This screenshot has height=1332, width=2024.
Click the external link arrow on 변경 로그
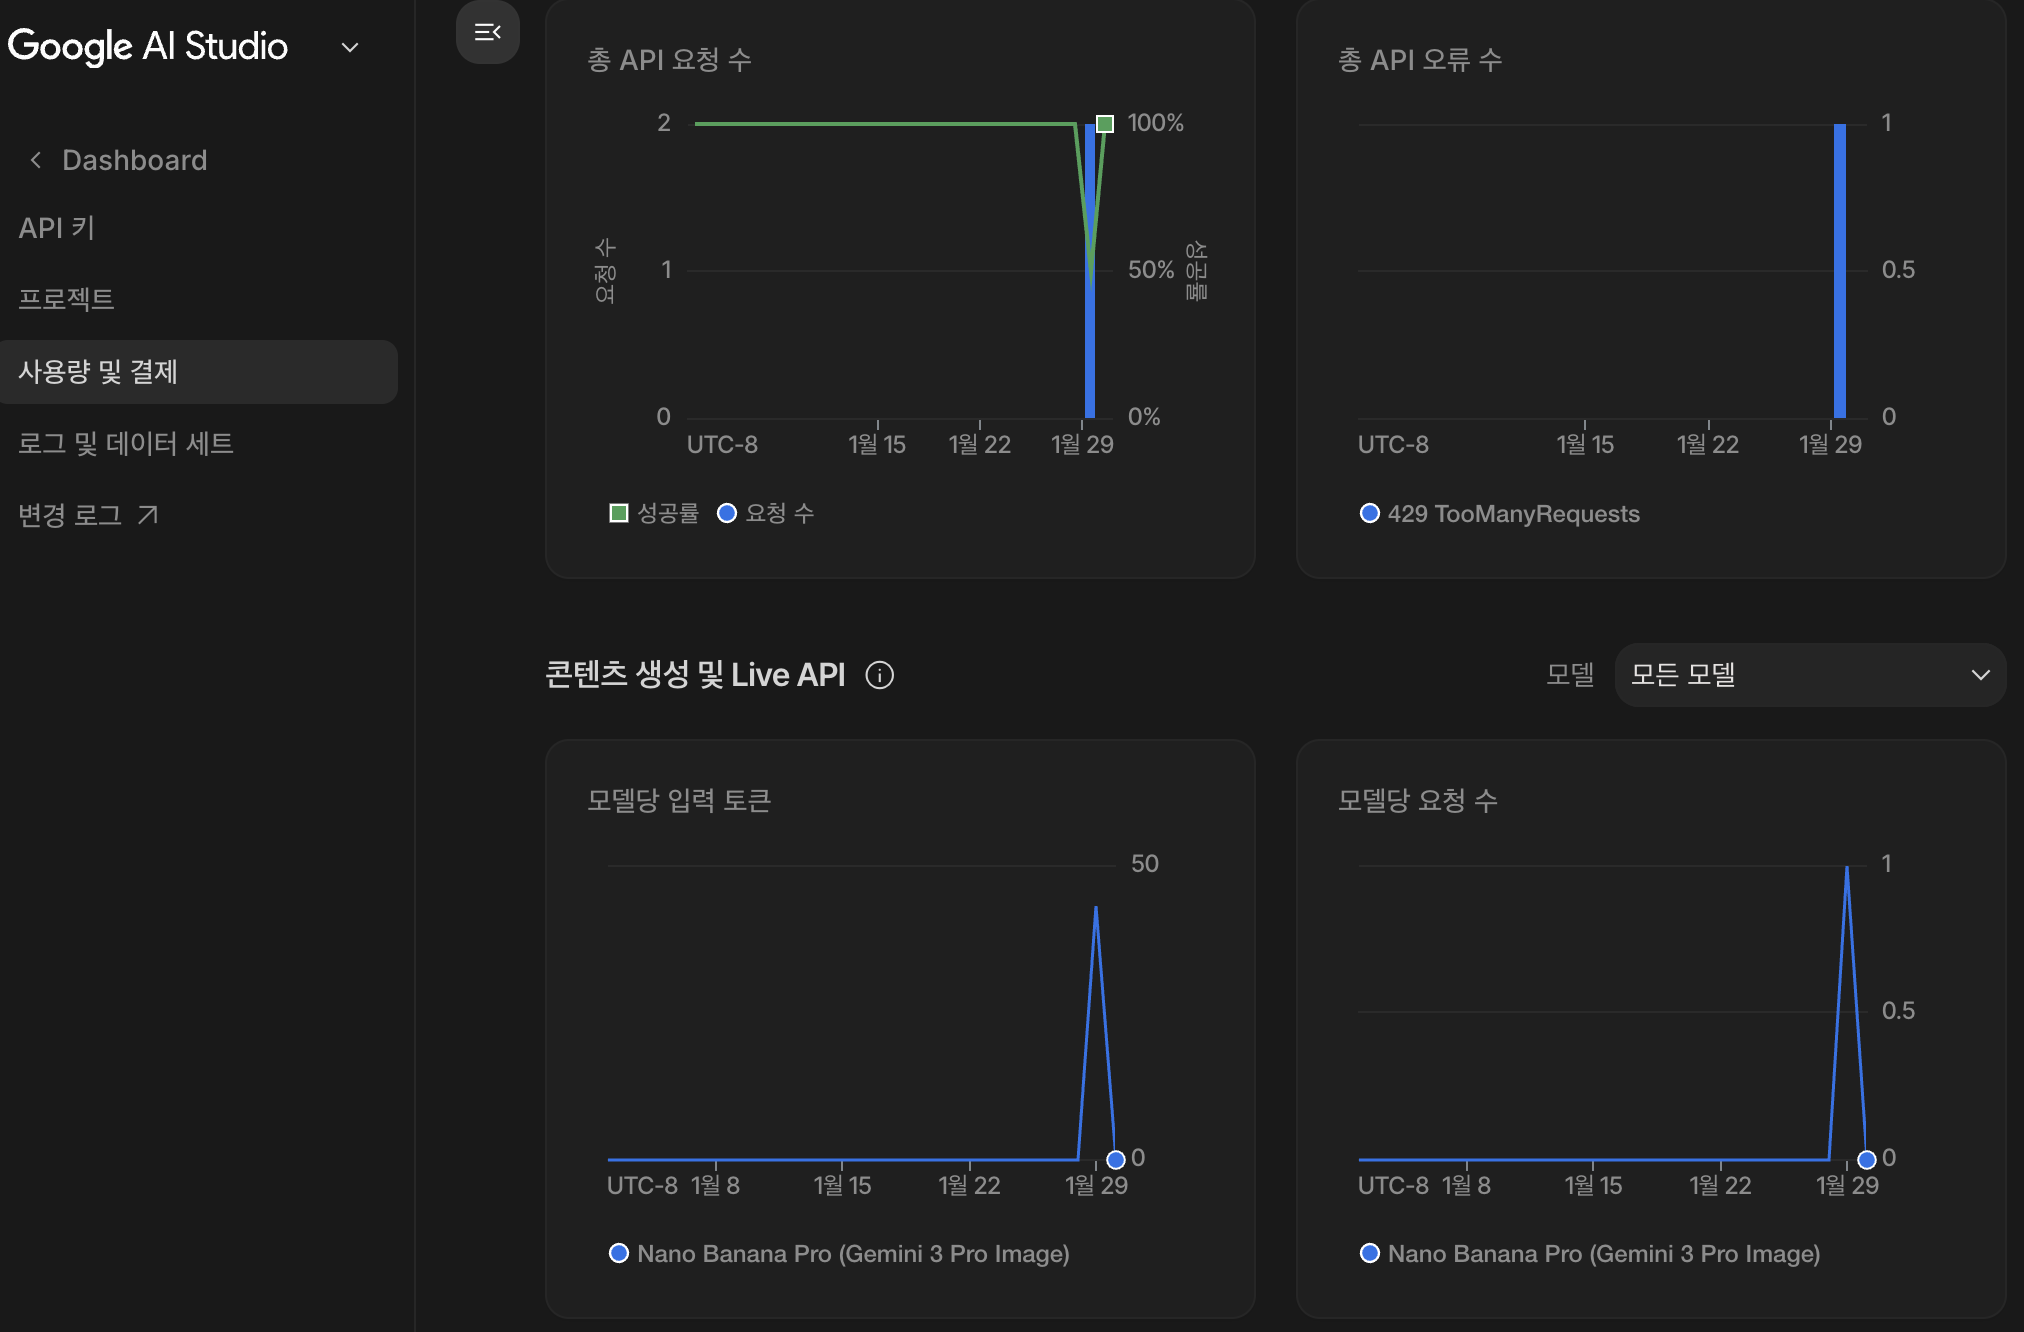click(148, 515)
